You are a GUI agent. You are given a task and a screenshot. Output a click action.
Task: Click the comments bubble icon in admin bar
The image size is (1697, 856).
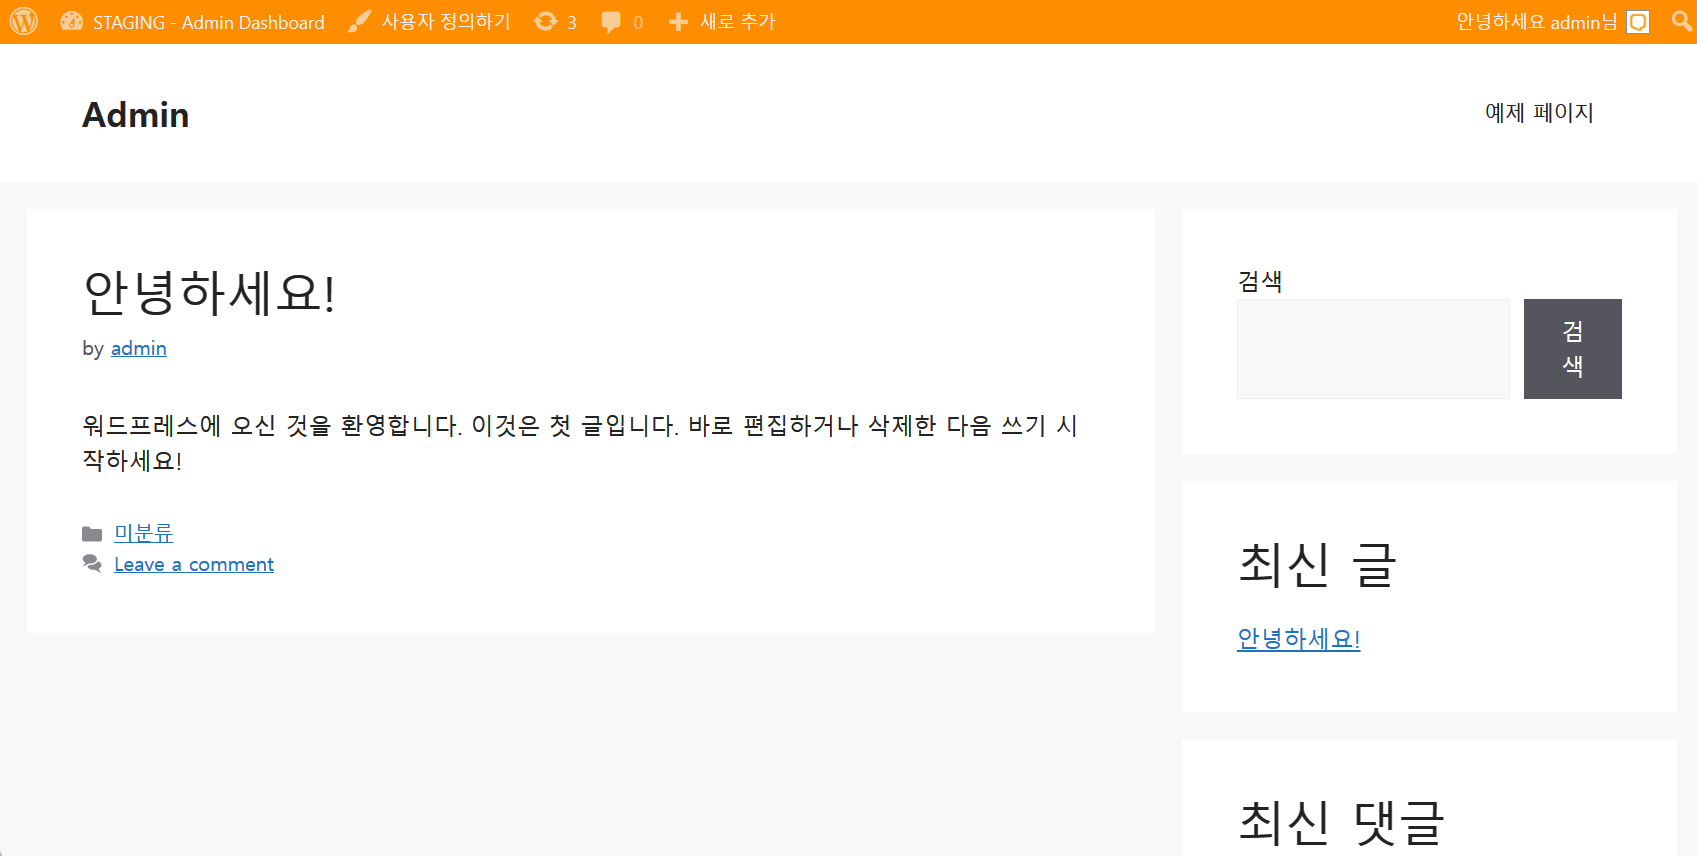(x=611, y=22)
